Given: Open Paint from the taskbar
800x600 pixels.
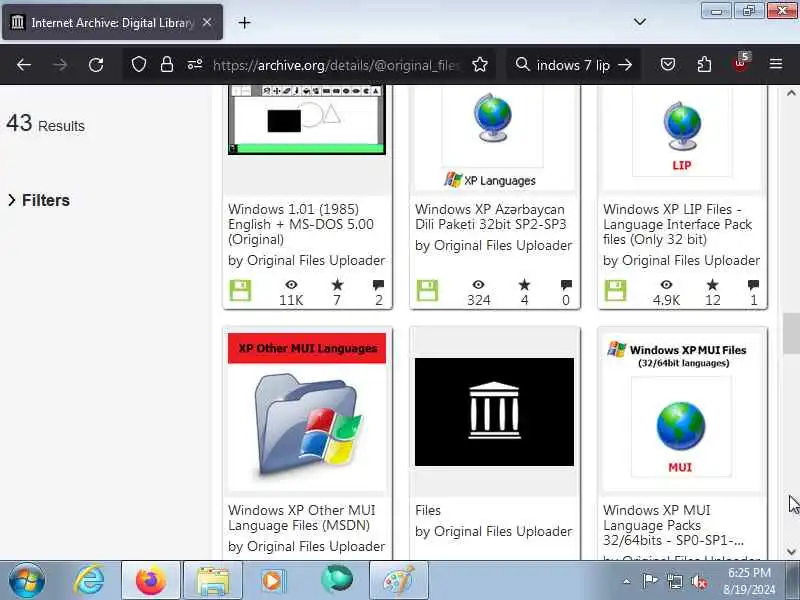Looking at the screenshot, I should click(398, 580).
